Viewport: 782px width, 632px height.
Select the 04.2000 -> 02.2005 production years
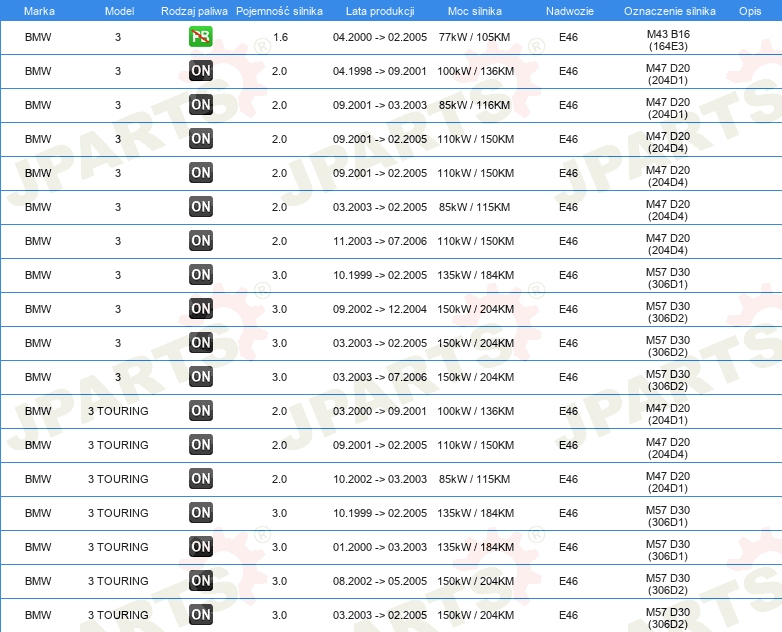(380, 37)
